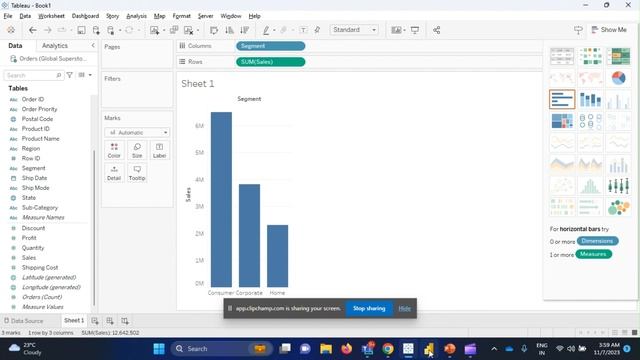The height and width of the screenshot is (360, 640).
Task: Sort ascending using the toolbar icon
Action: [x=229, y=30]
